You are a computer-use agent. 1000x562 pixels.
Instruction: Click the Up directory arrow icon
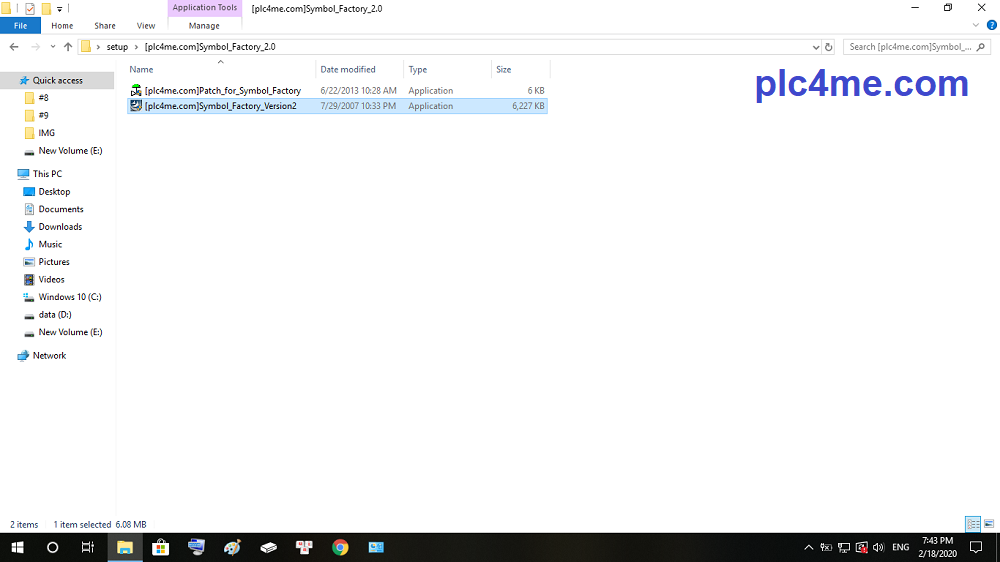pyautogui.click(x=68, y=47)
